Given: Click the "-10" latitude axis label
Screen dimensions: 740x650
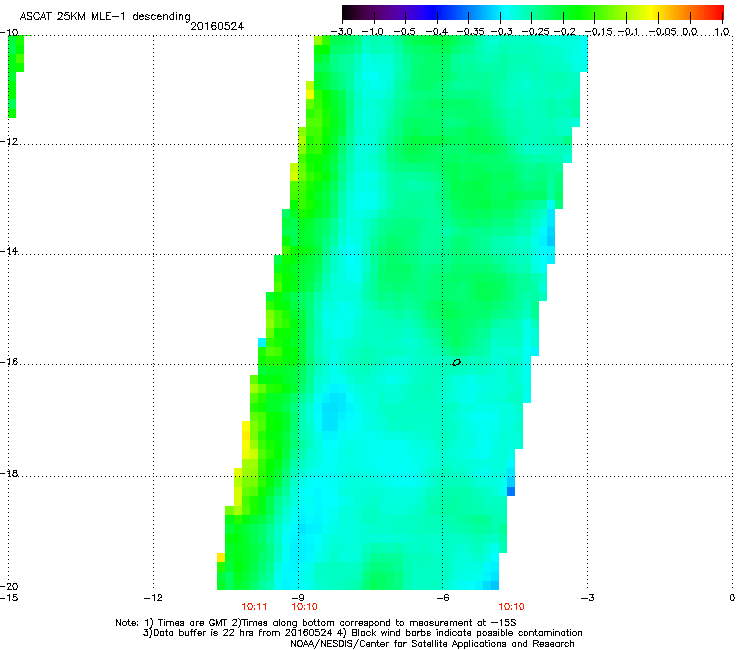Looking at the screenshot, I should click(9, 32).
